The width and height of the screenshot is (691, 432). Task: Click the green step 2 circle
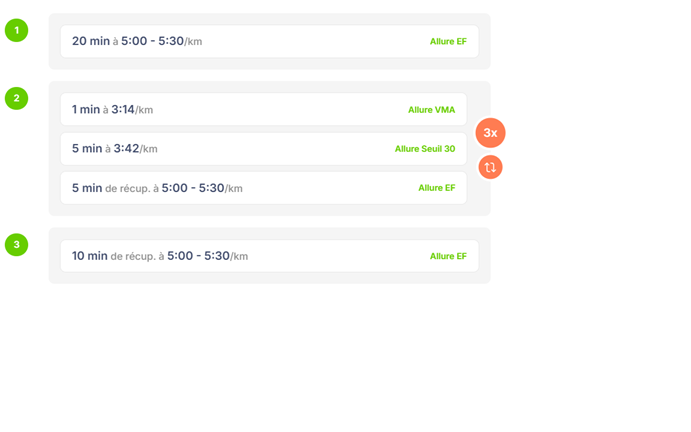point(16,98)
